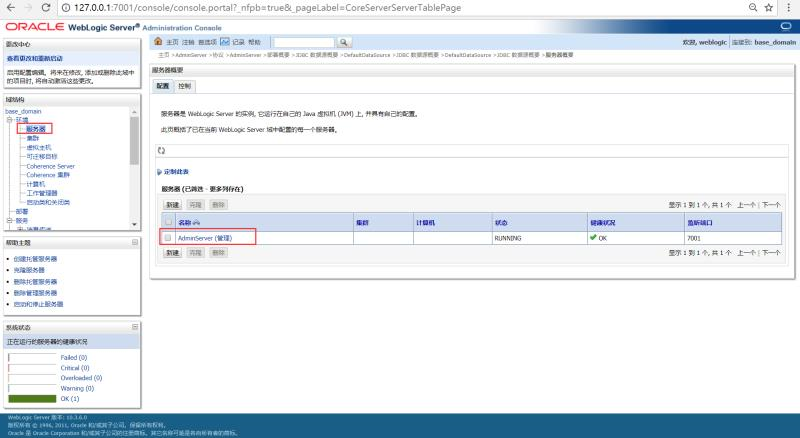The image size is (800, 438).
Task: Switch to the 控制 tab
Action: 185,86
